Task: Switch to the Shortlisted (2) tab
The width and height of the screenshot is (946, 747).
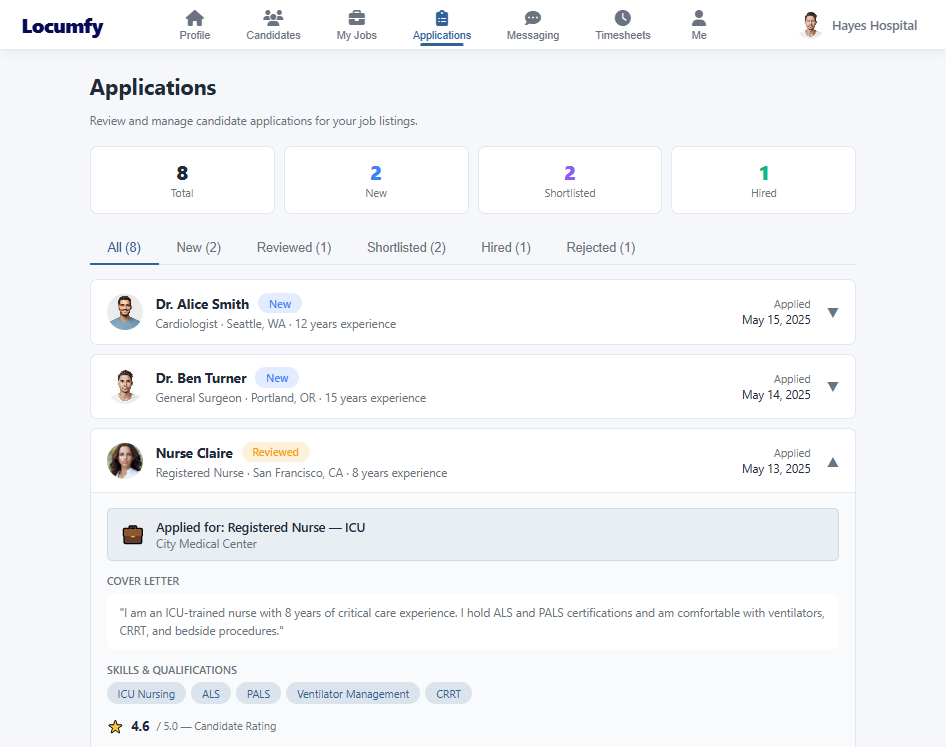Action: (406, 247)
